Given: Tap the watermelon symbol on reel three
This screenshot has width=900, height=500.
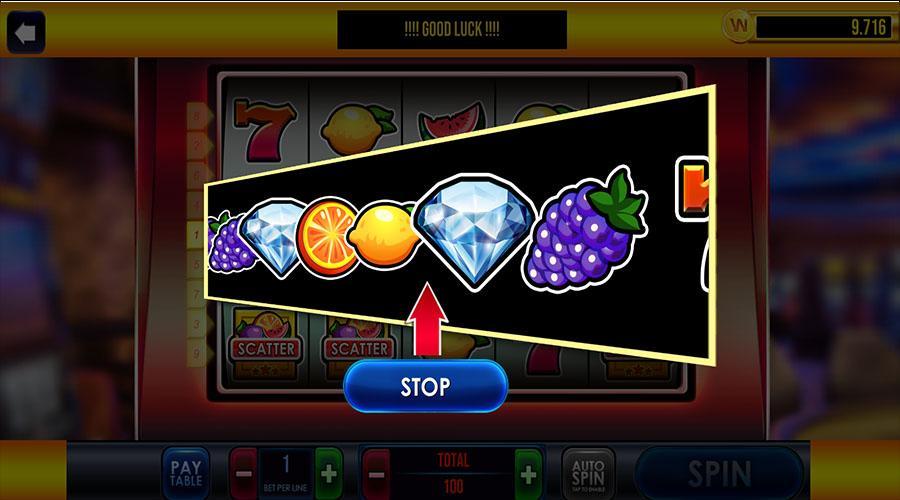Looking at the screenshot, I should pos(452,120).
